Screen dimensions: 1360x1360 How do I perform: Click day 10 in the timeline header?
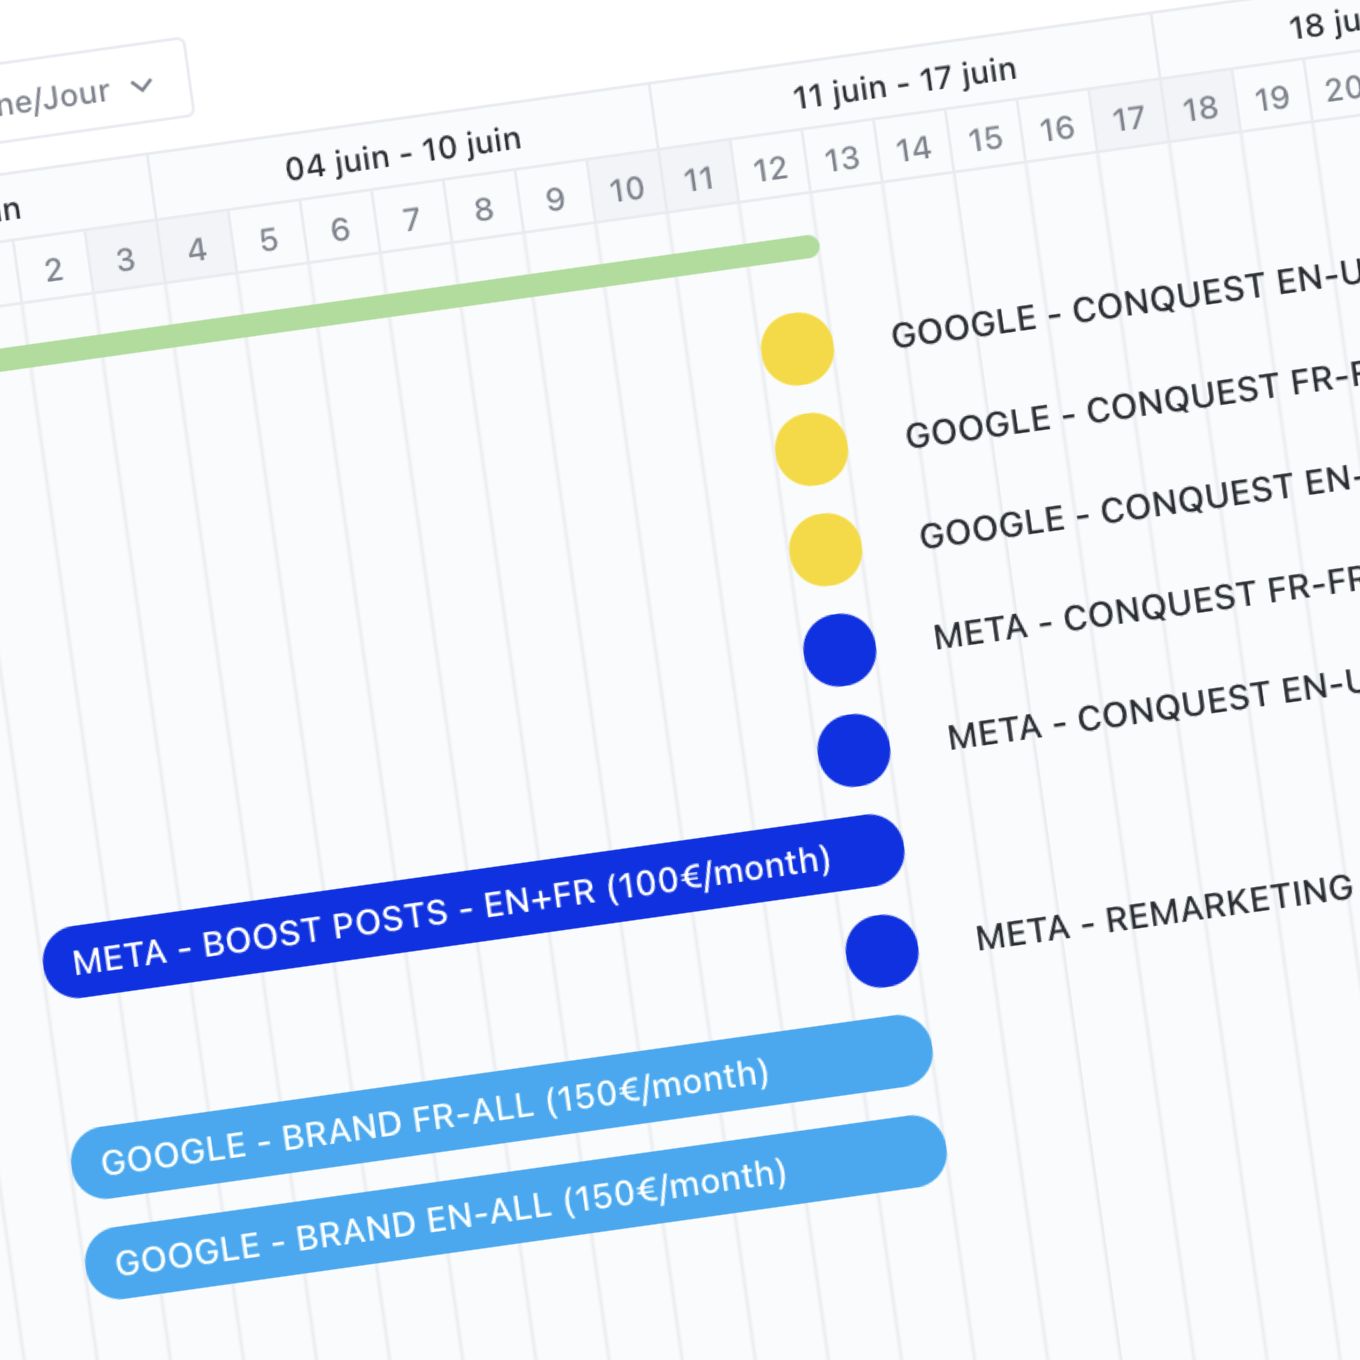pyautogui.click(x=626, y=188)
